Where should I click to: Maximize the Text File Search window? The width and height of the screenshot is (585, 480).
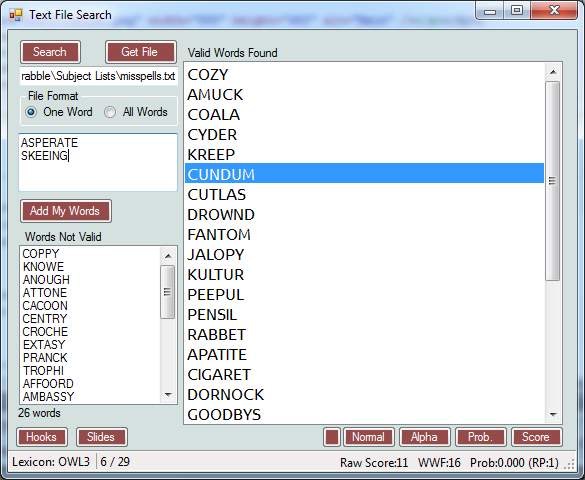point(517,10)
